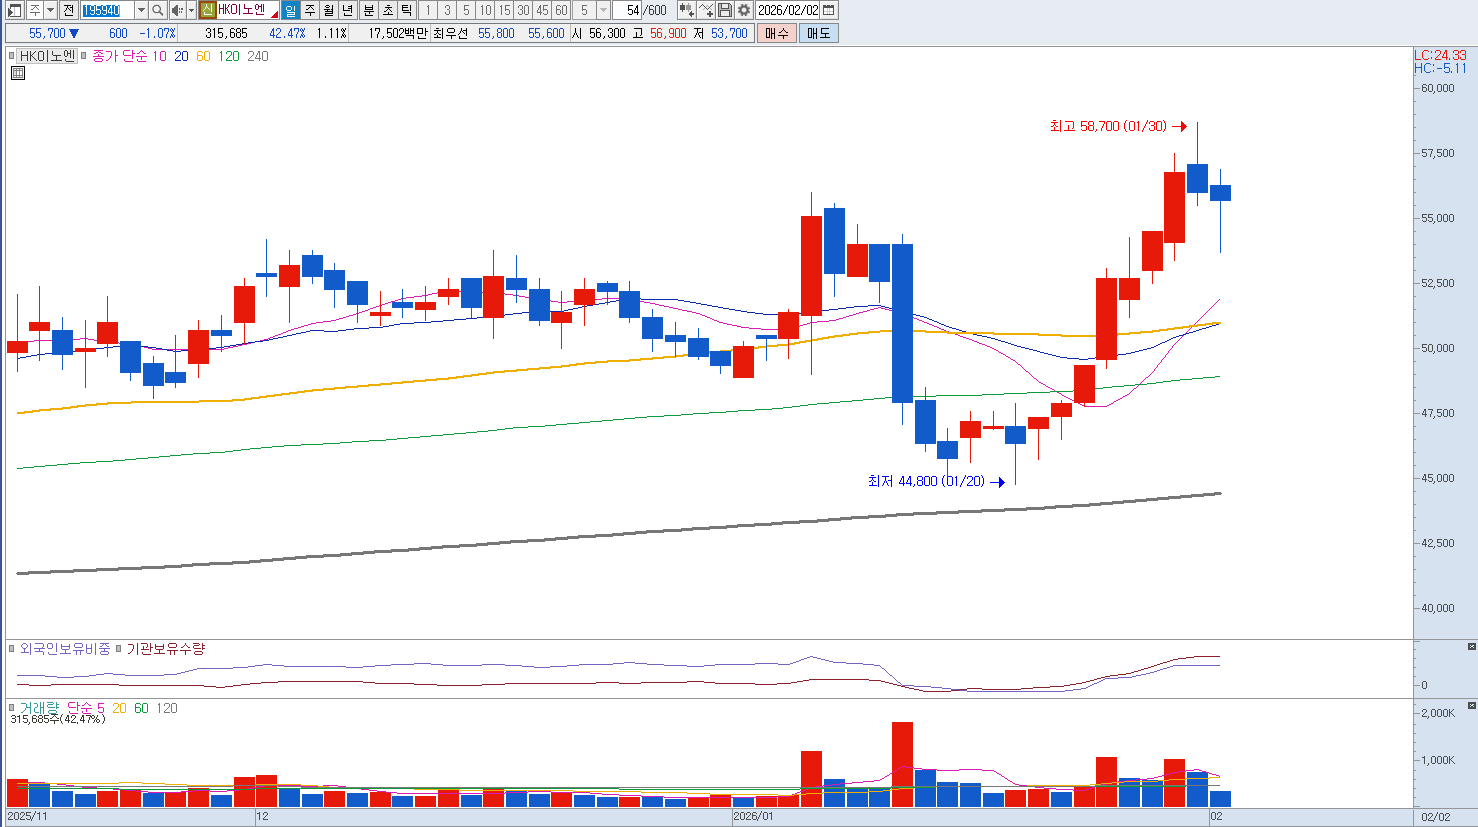Click the speaker sound icon

[176, 10]
